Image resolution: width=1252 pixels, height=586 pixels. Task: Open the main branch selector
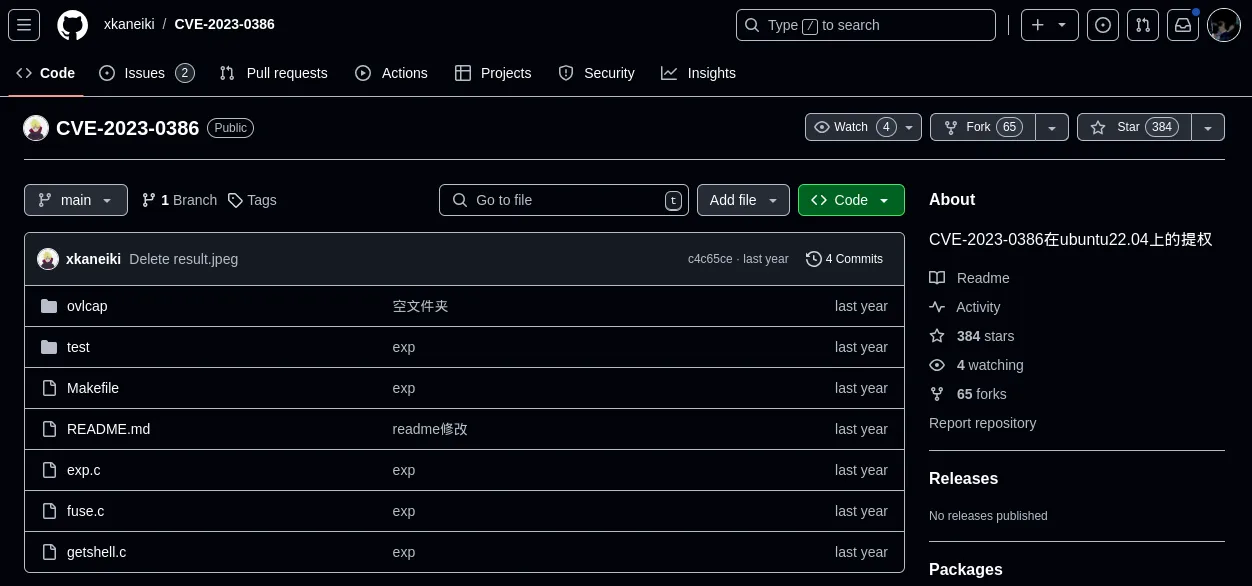tap(76, 200)
